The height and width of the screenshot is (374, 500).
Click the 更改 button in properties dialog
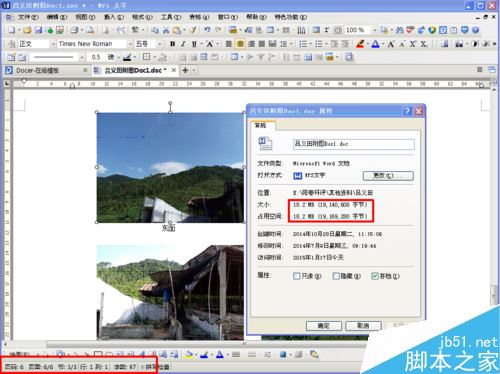pos(388,176)
